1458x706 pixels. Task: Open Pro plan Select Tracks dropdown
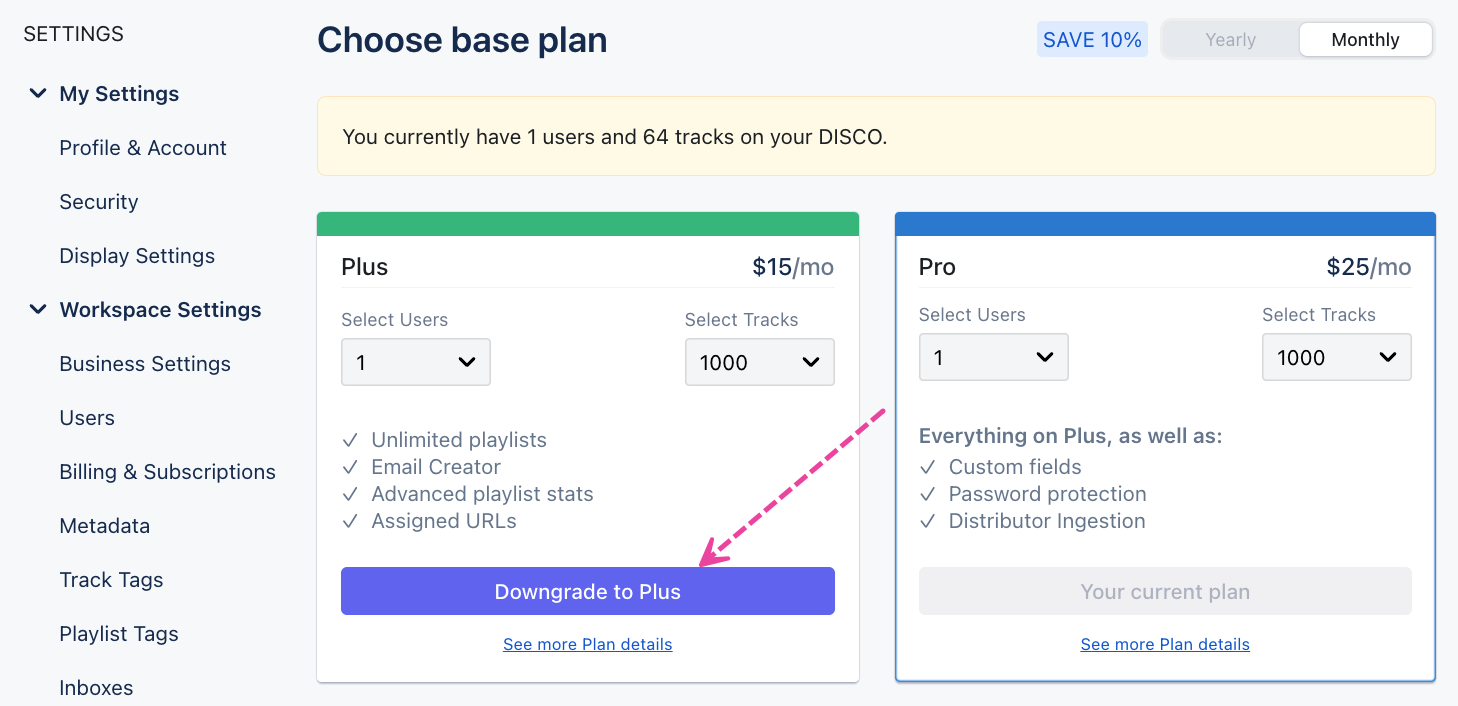pos(1336,357)
